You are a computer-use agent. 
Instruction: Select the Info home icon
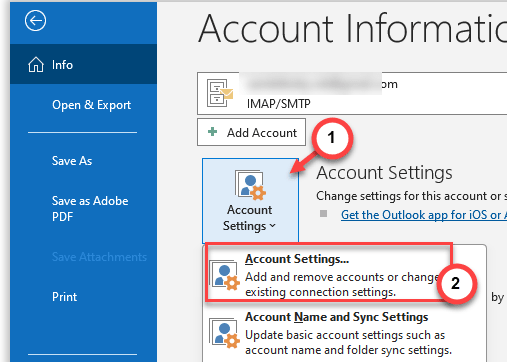(36, 64)
